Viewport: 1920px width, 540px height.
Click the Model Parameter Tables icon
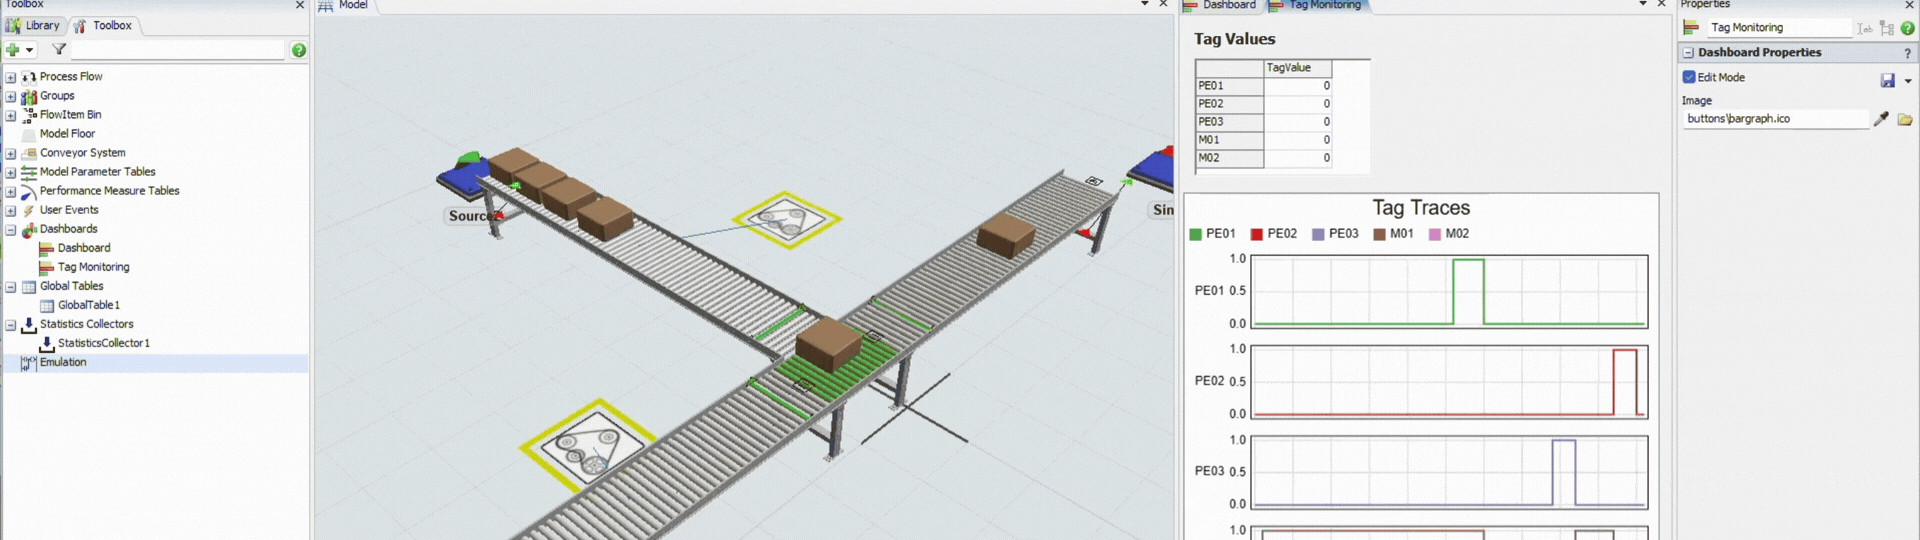click(29, 173)
